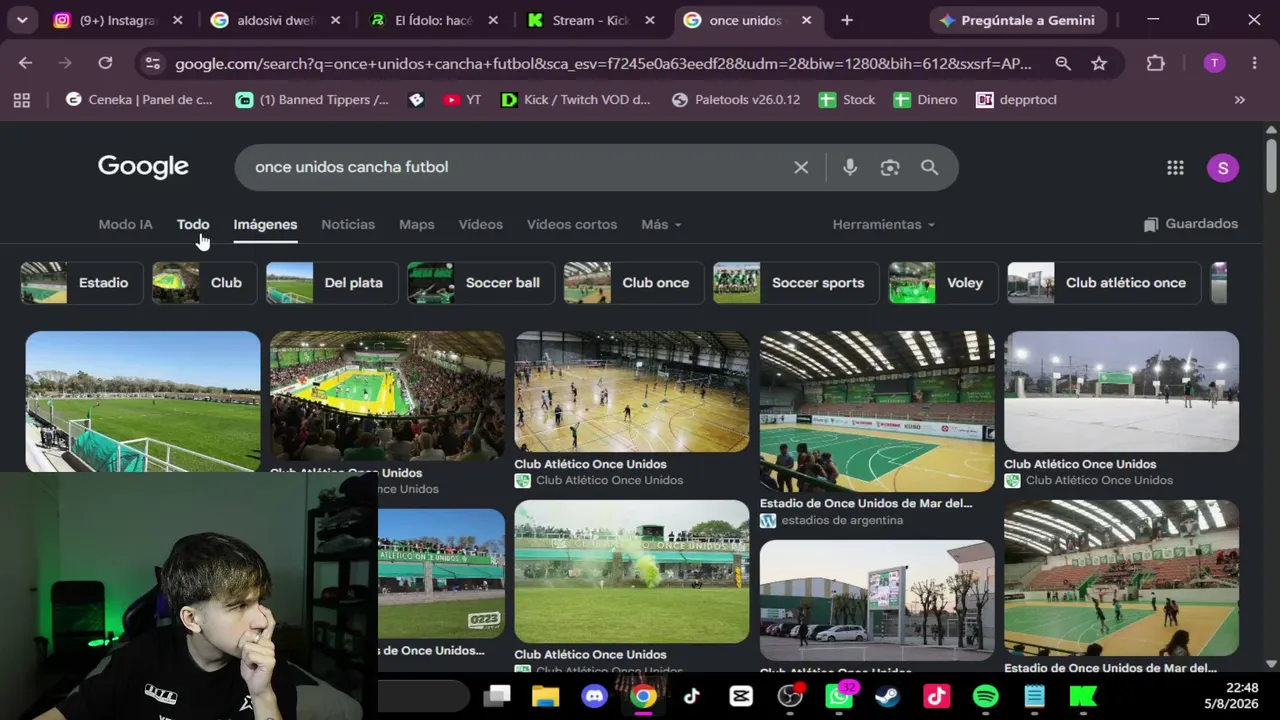
Task: Expand the Herramientas dropdown
Action: coord(884,224)
